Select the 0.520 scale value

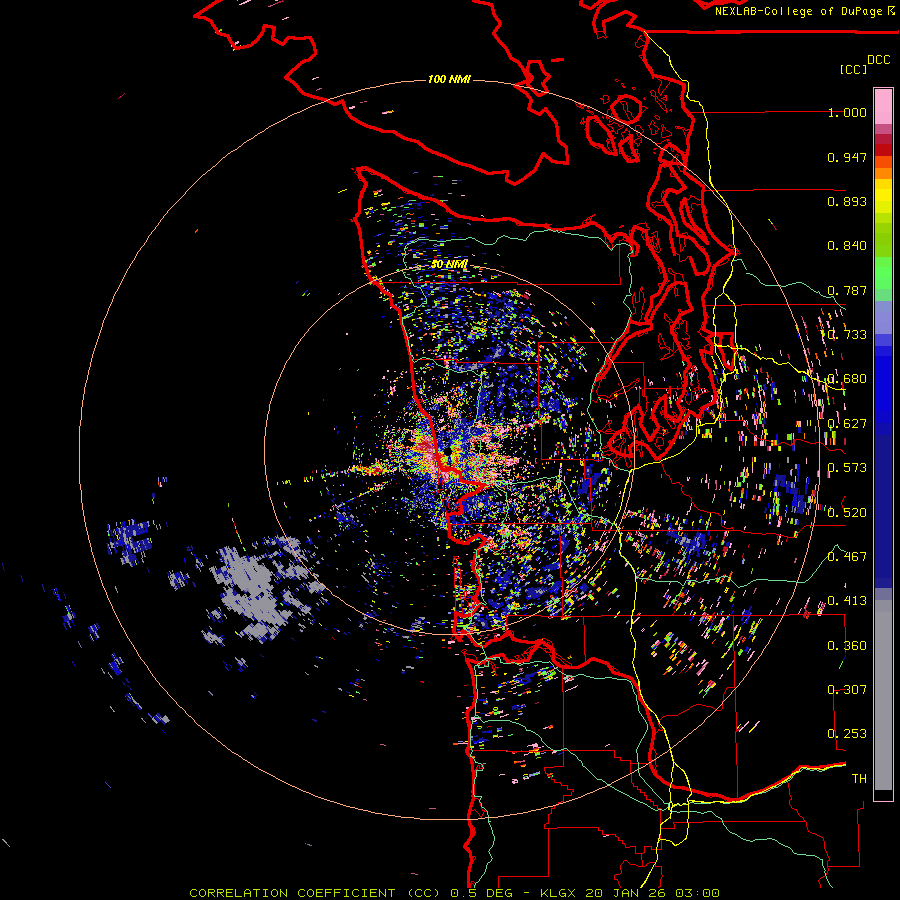(847, 513)
